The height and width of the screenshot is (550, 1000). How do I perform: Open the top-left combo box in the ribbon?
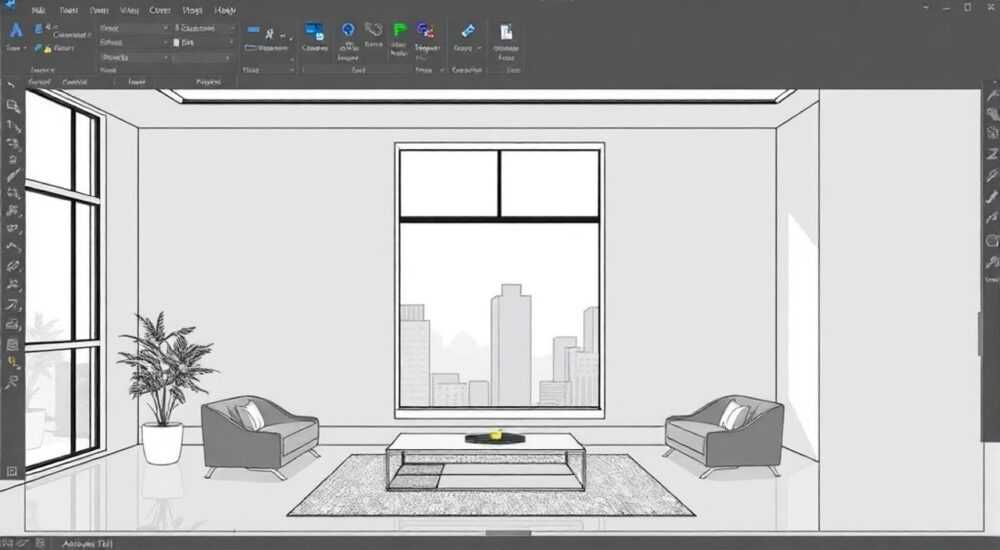[x=134, y=28]
